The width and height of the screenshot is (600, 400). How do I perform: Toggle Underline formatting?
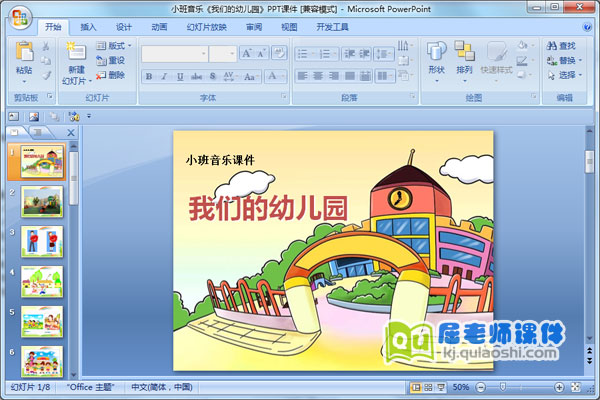(x=180, y=77)
